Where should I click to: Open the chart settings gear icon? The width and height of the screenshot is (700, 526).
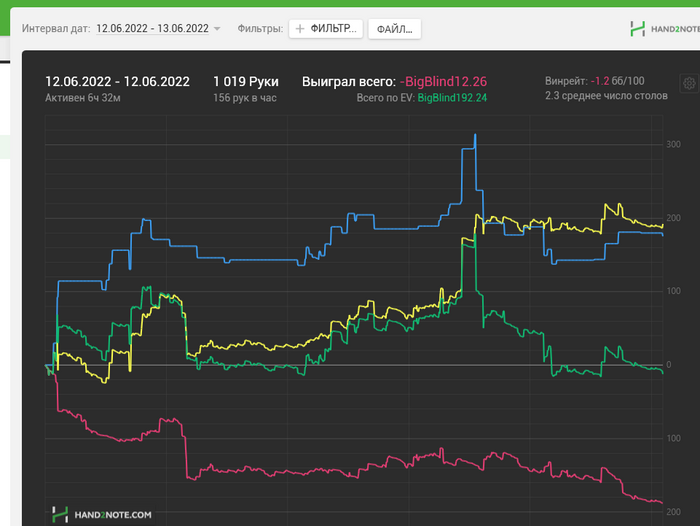click(689, 83)
